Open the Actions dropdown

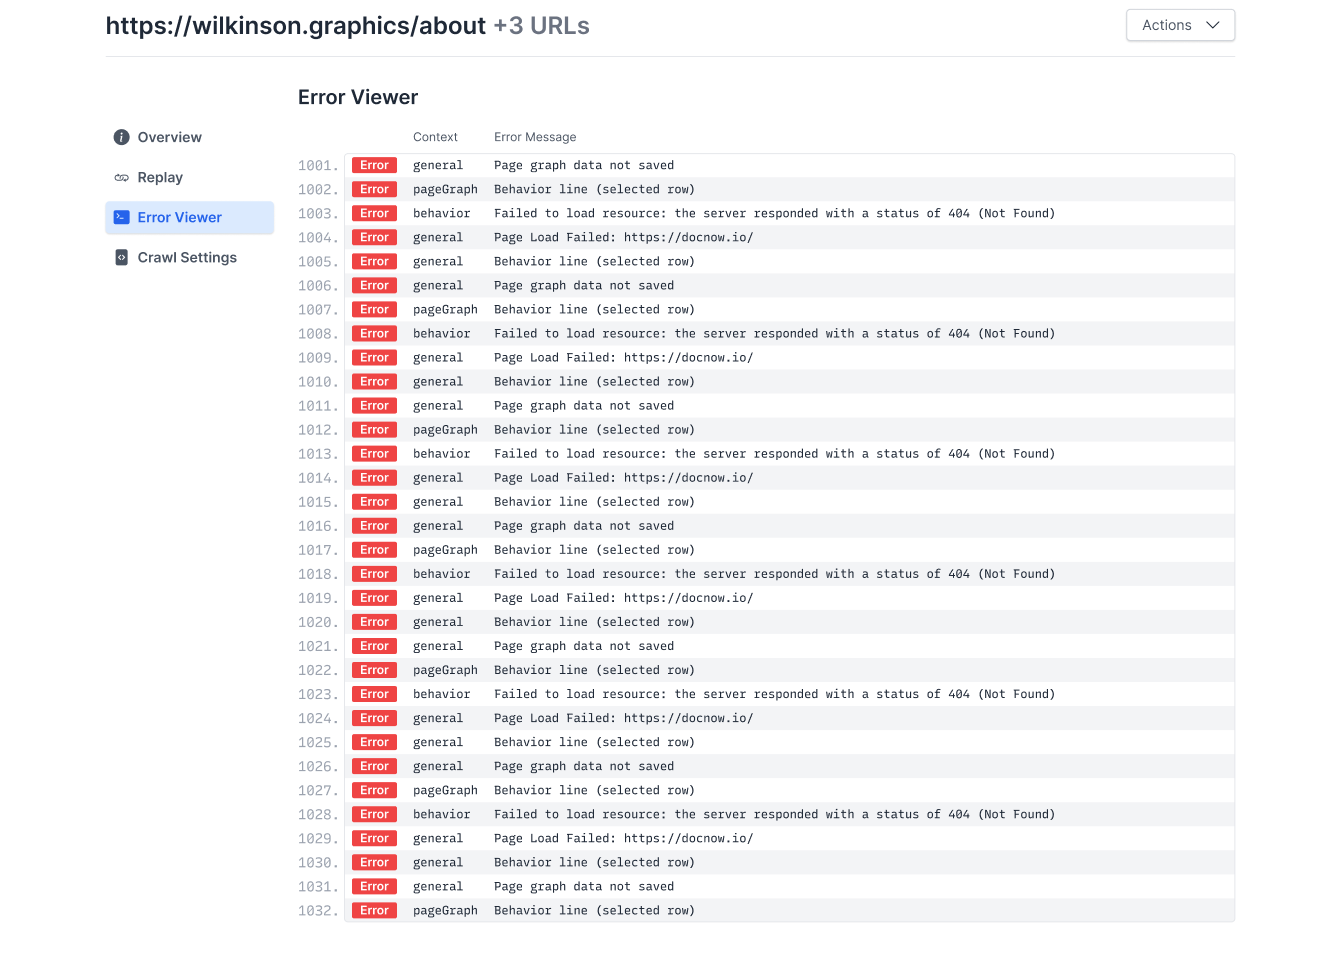click(x=1180, y=25)
